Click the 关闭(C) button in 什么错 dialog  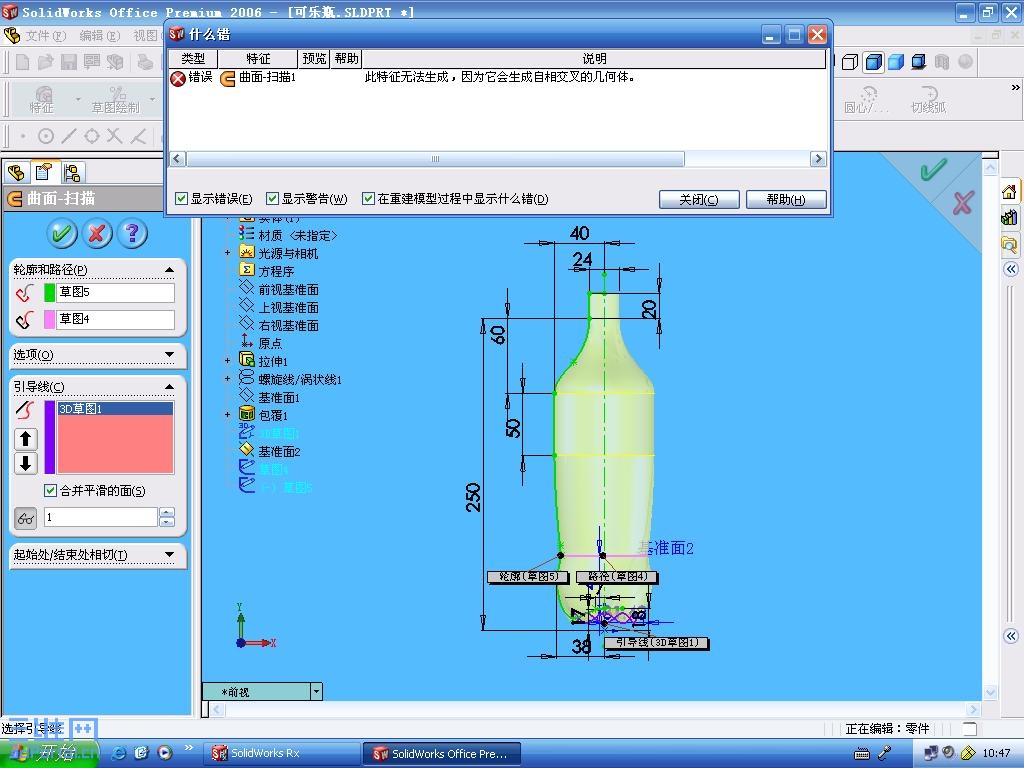point(699,199)
